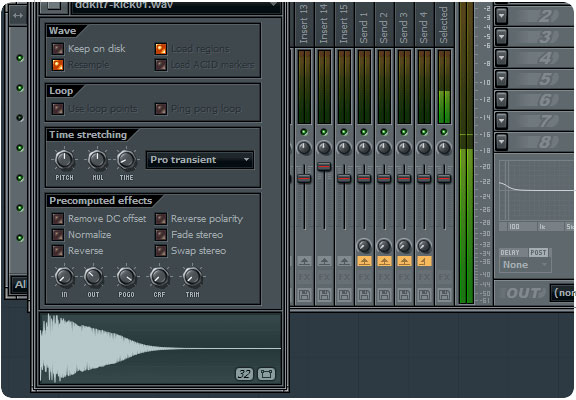The image size is (576, 400).
Task: Toggle the POST button next to DELAY
Action: tap(538, 253)
